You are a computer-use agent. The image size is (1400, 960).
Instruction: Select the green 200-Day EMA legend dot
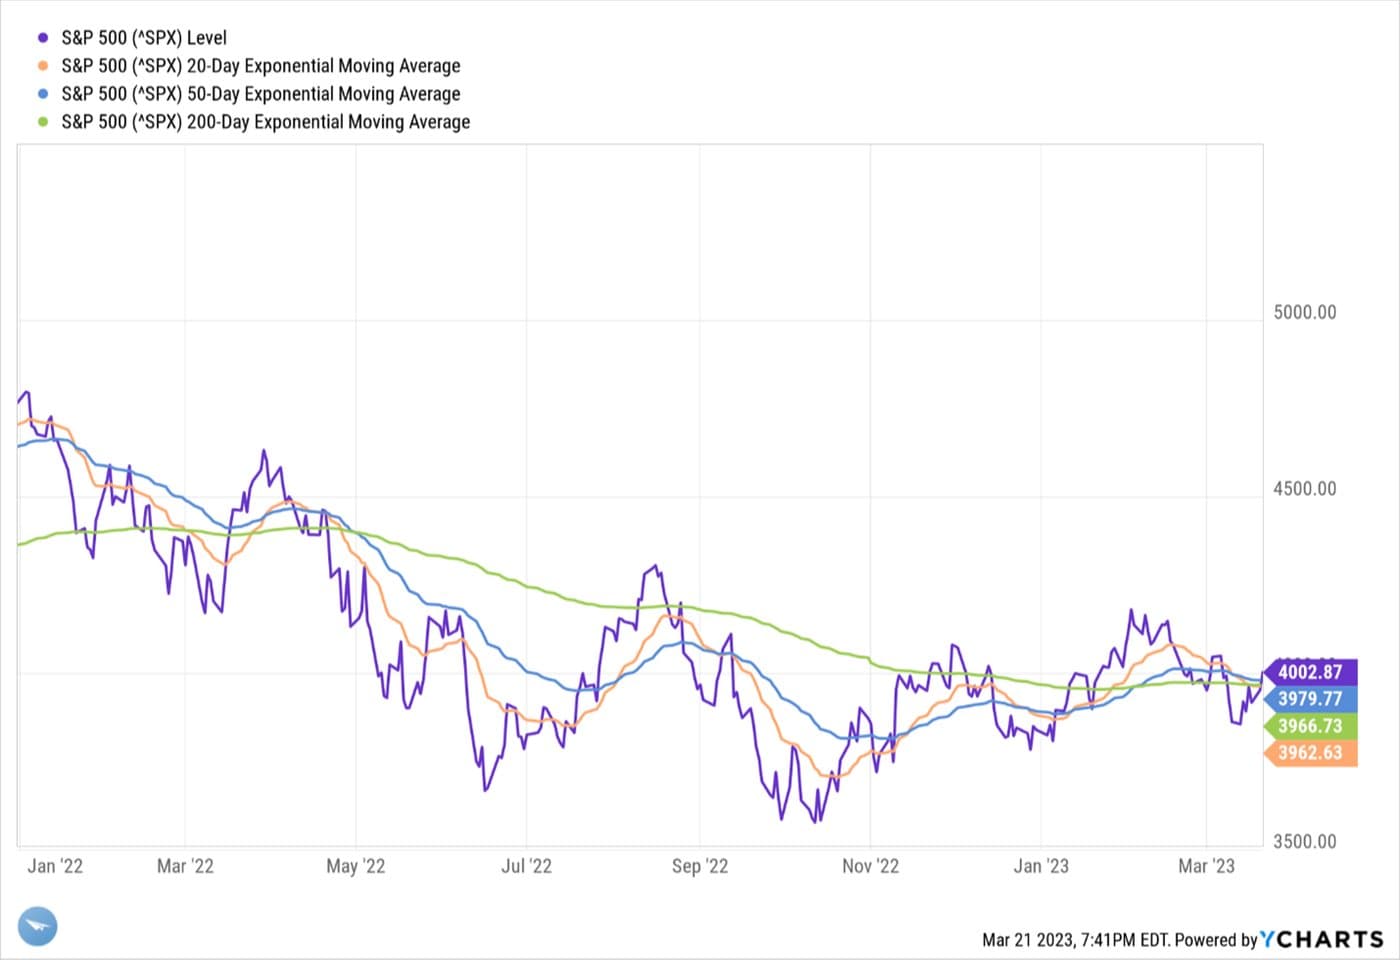43,122
